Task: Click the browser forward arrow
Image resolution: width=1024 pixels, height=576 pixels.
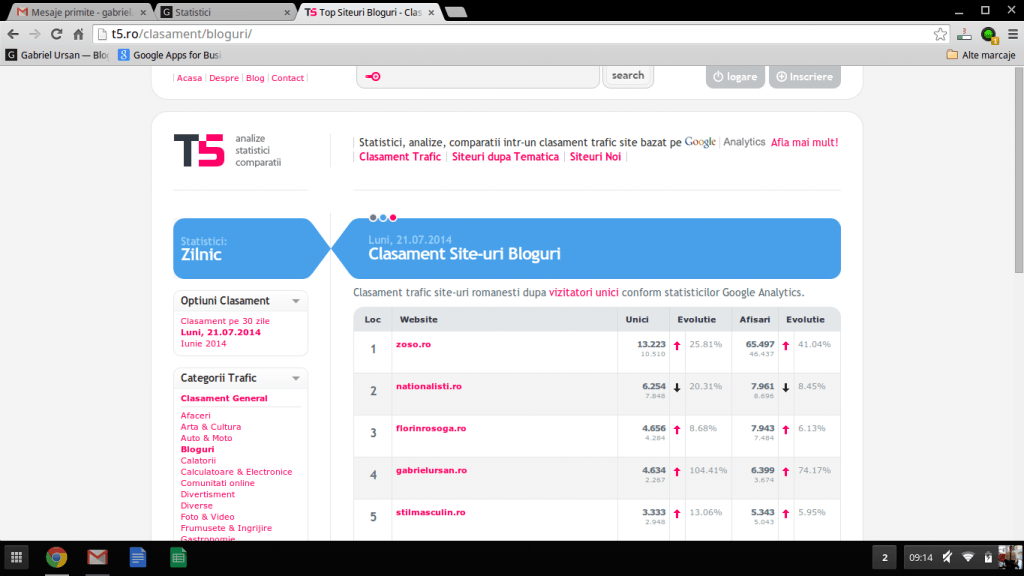Action: tap(35, 34)
